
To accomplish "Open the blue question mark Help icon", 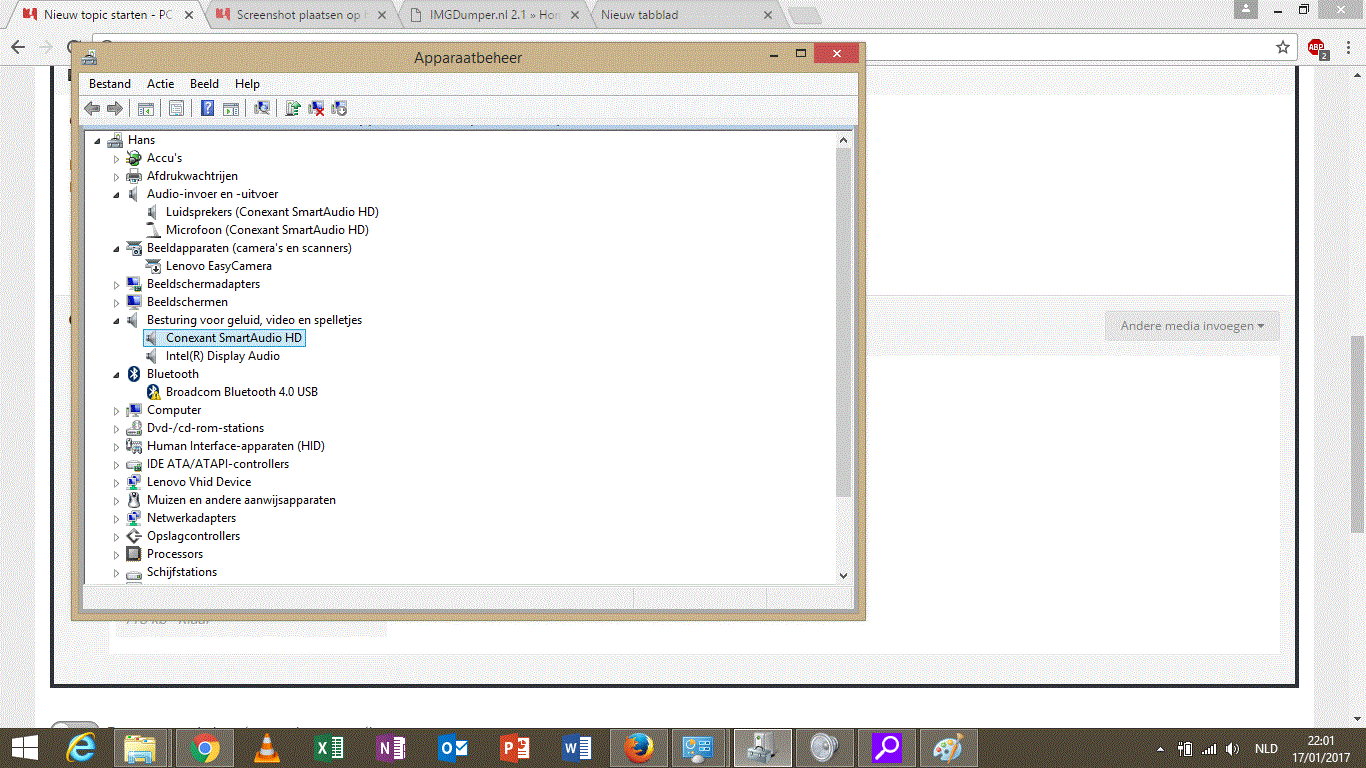I will [207, 108].
